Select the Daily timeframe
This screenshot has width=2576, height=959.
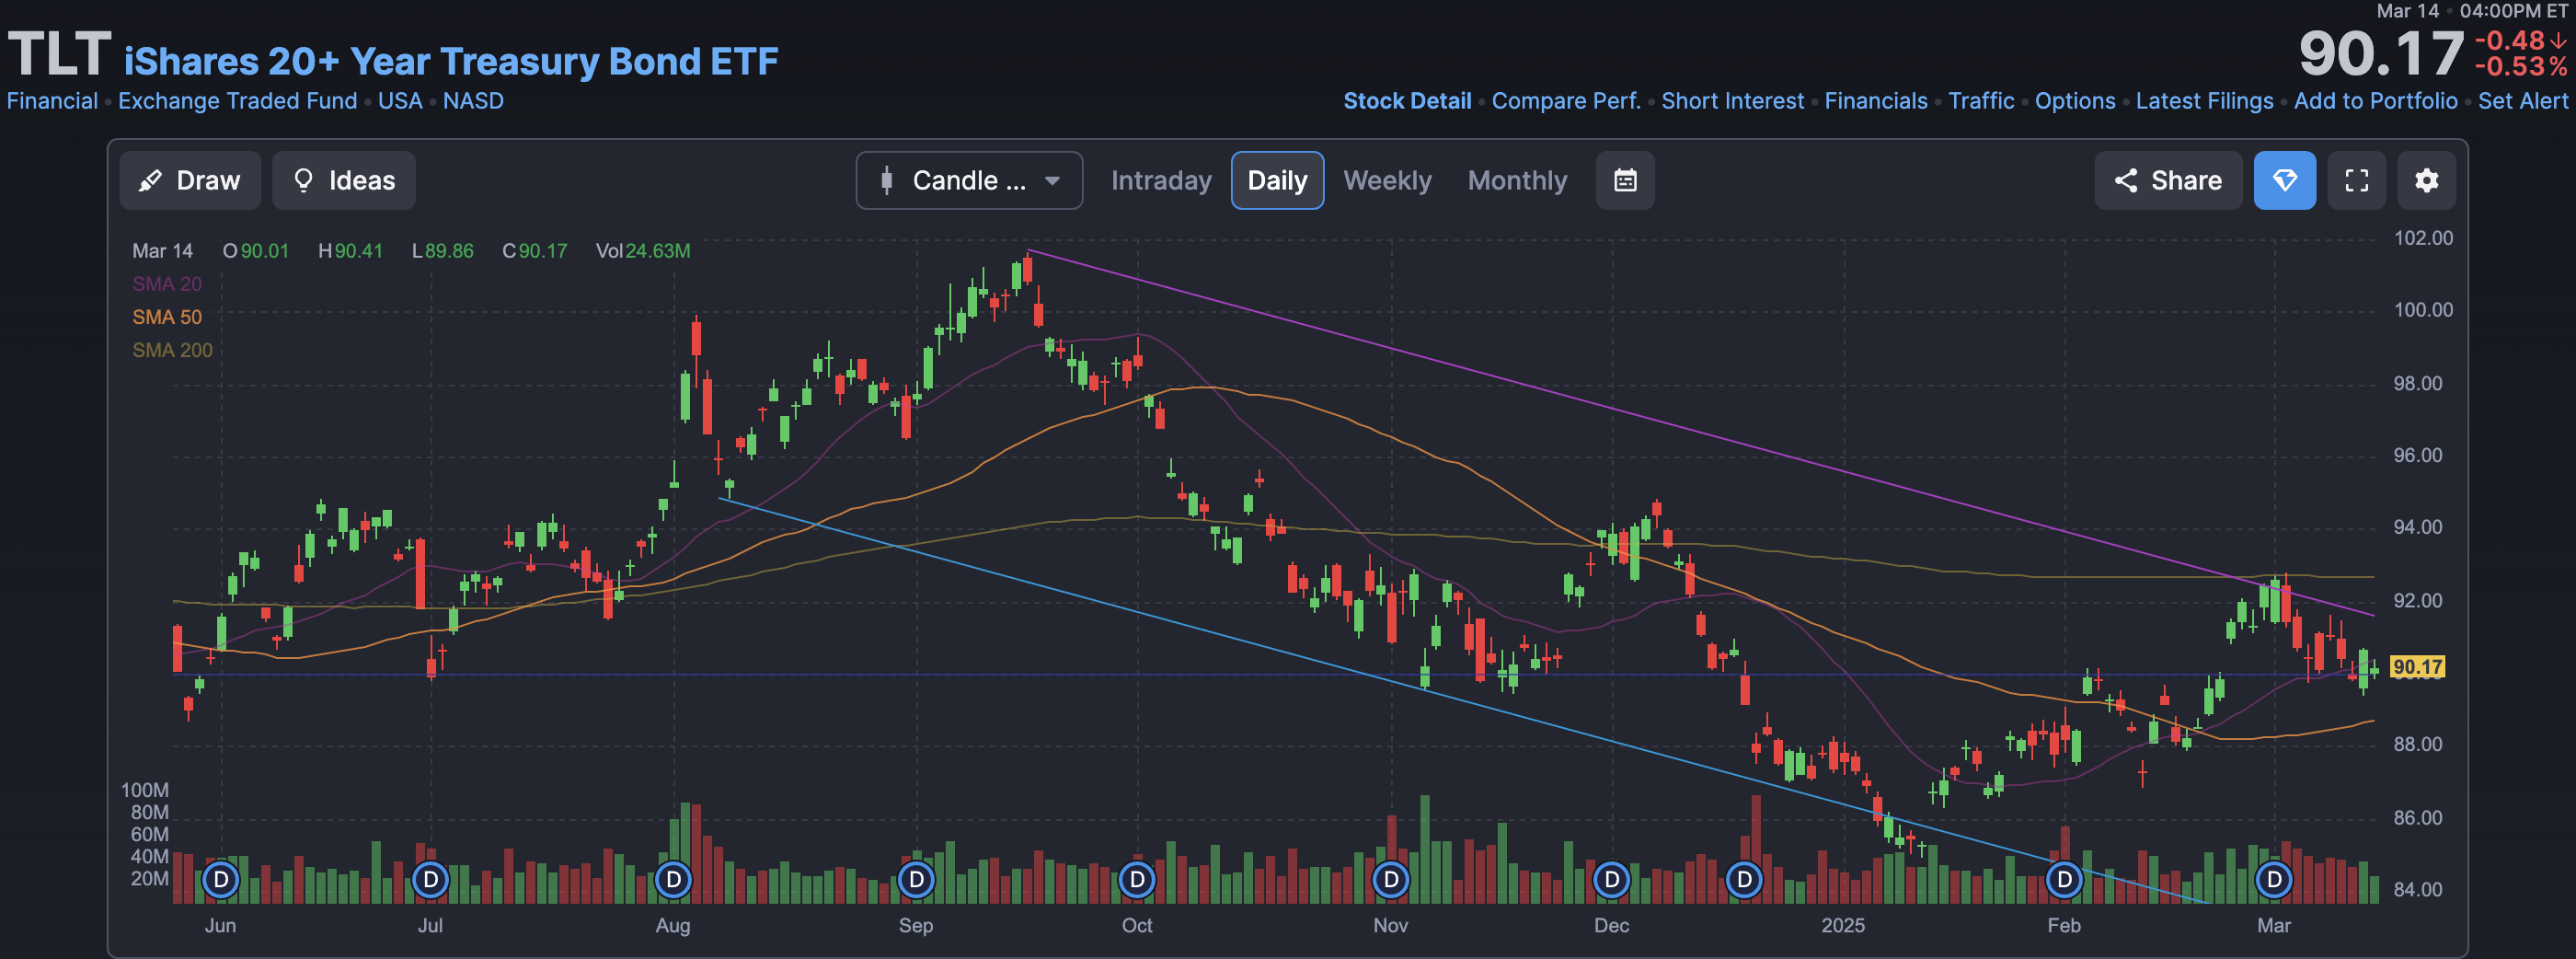1277,181
